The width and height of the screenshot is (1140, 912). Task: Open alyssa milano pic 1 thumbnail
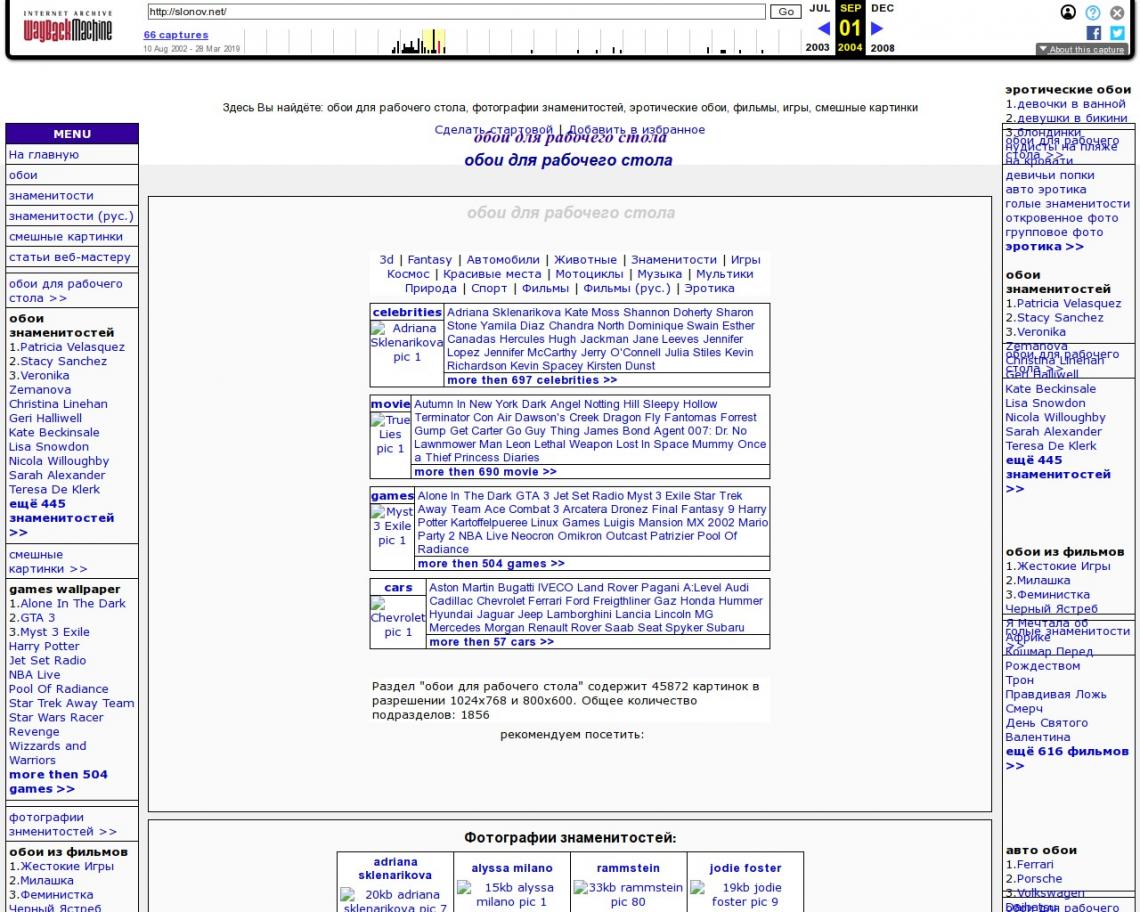(512, 895)
